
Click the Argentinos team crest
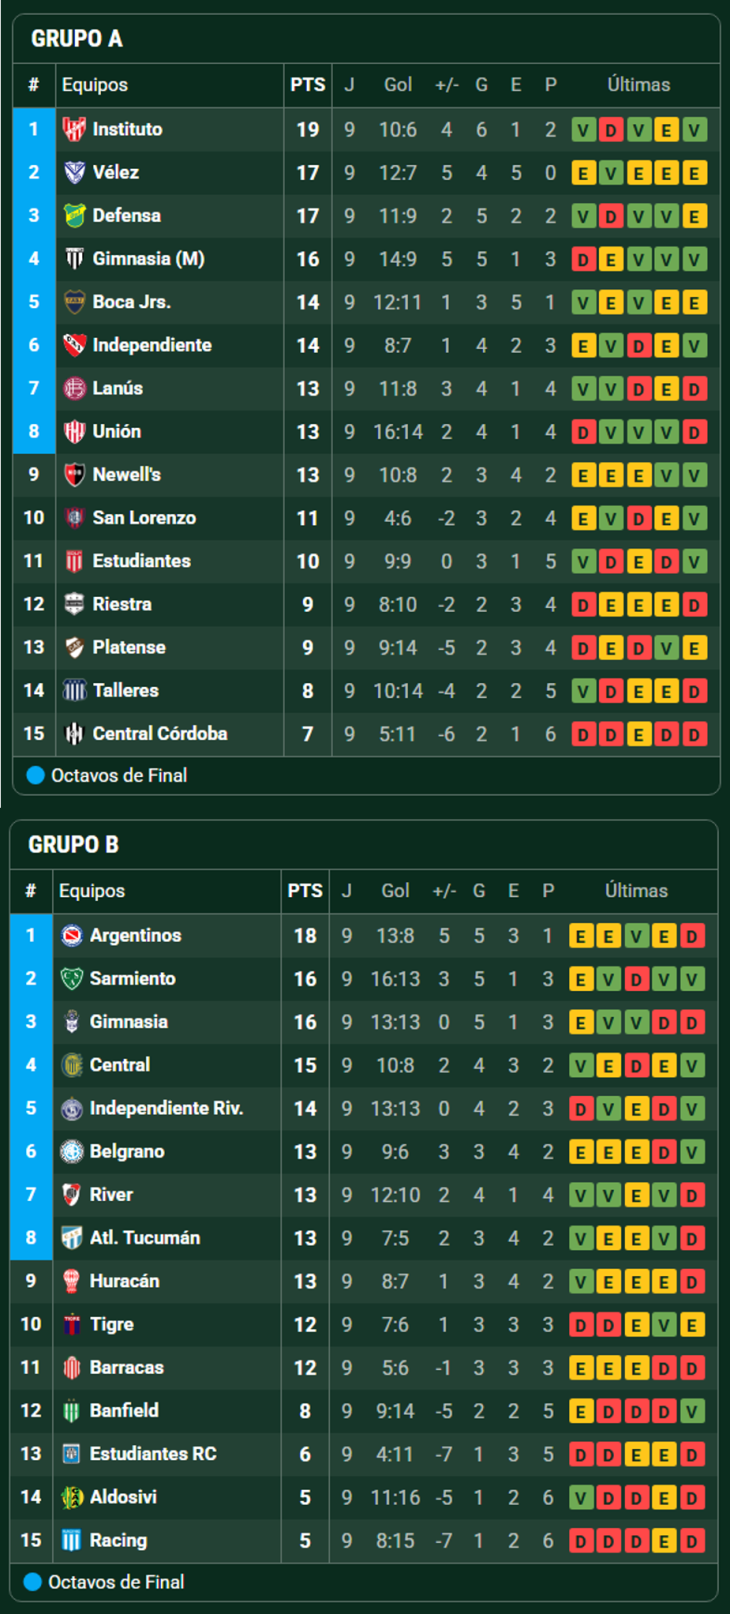[x=71, y=935]
